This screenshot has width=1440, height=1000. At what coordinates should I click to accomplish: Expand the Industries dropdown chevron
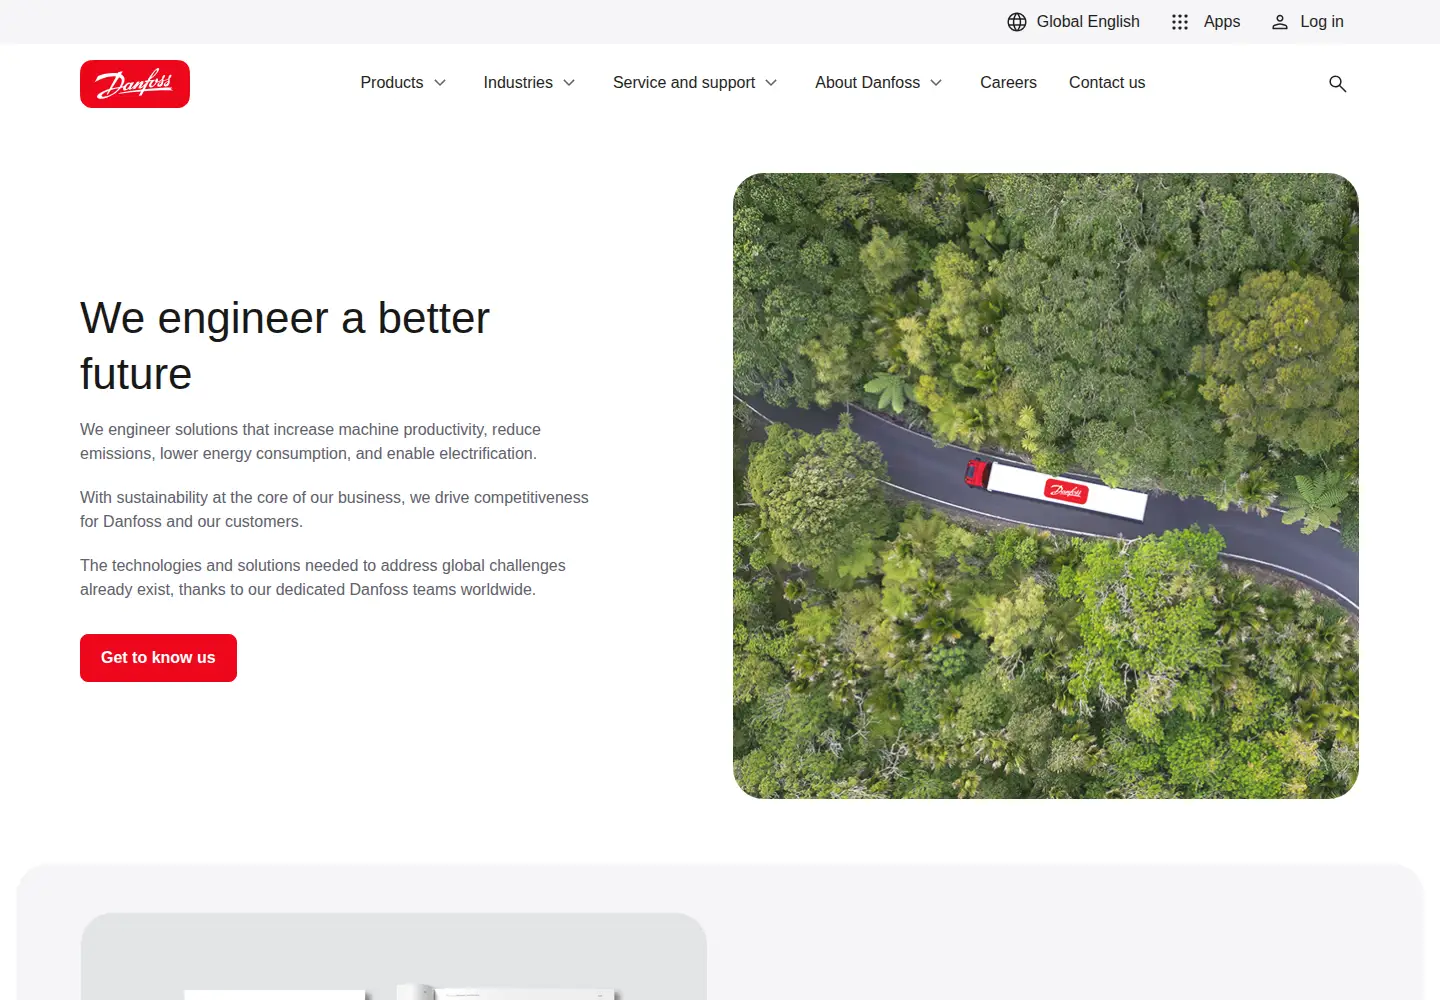[569, 83]
